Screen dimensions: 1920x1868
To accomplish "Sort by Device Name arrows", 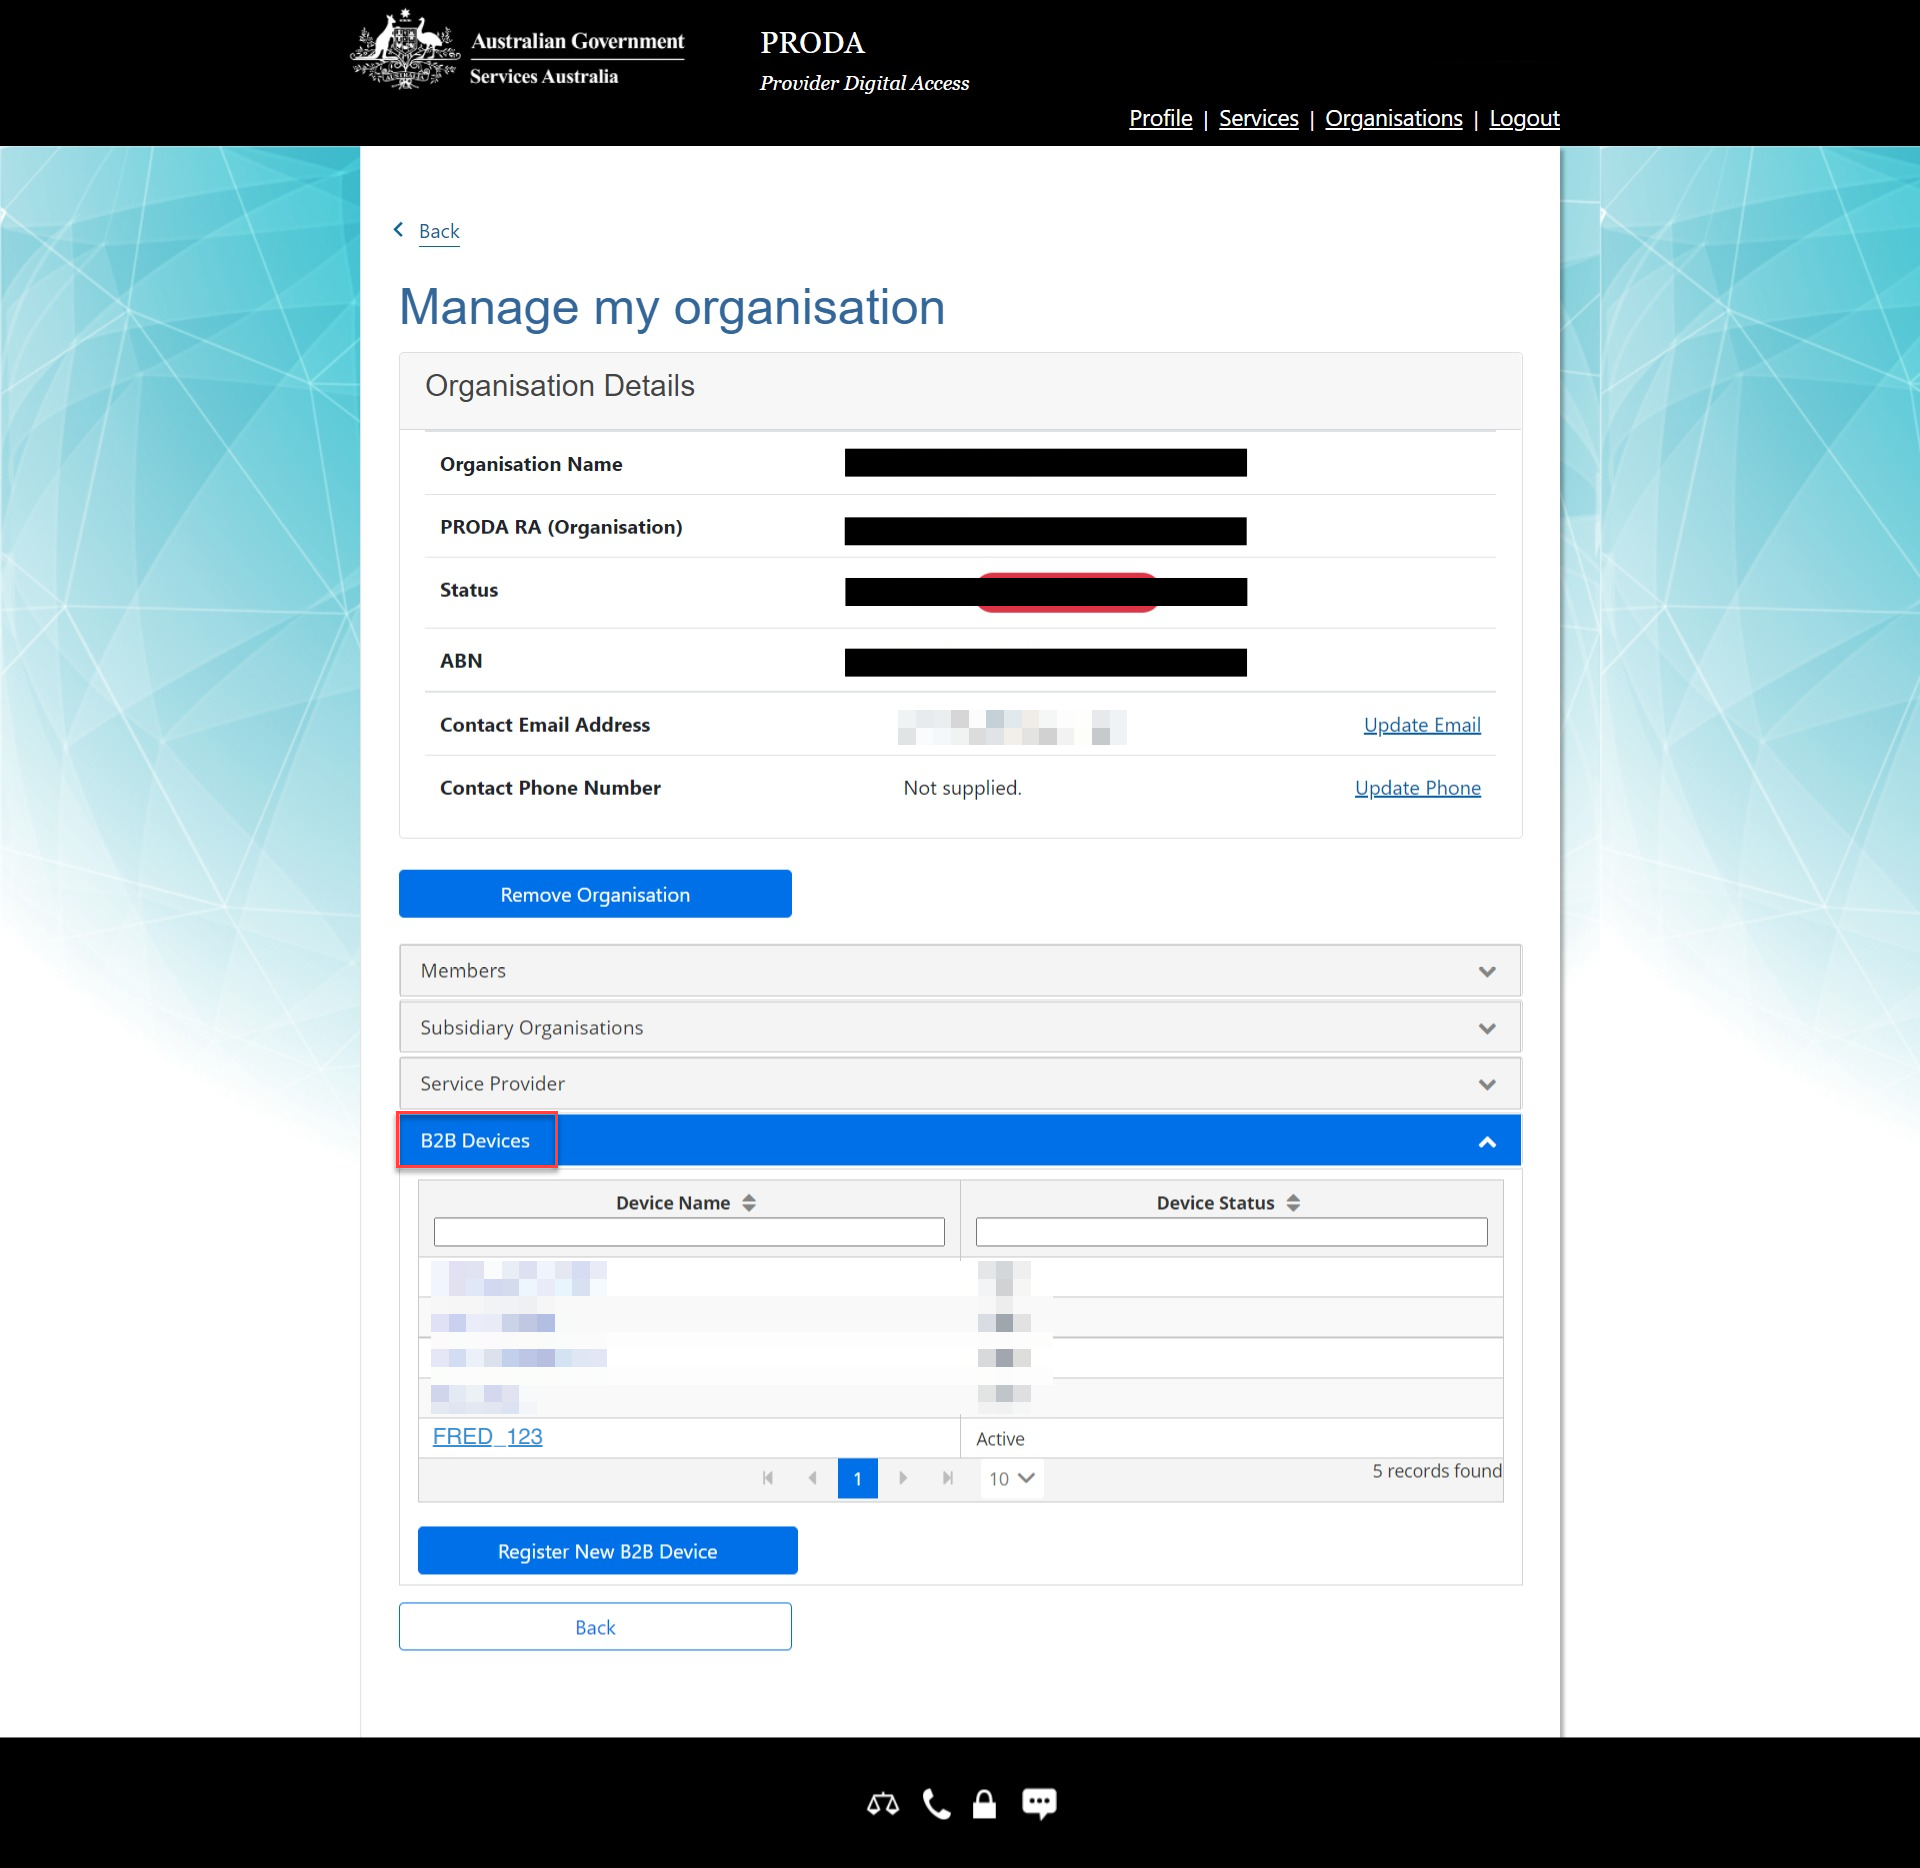I will [x=749, y=1203].
